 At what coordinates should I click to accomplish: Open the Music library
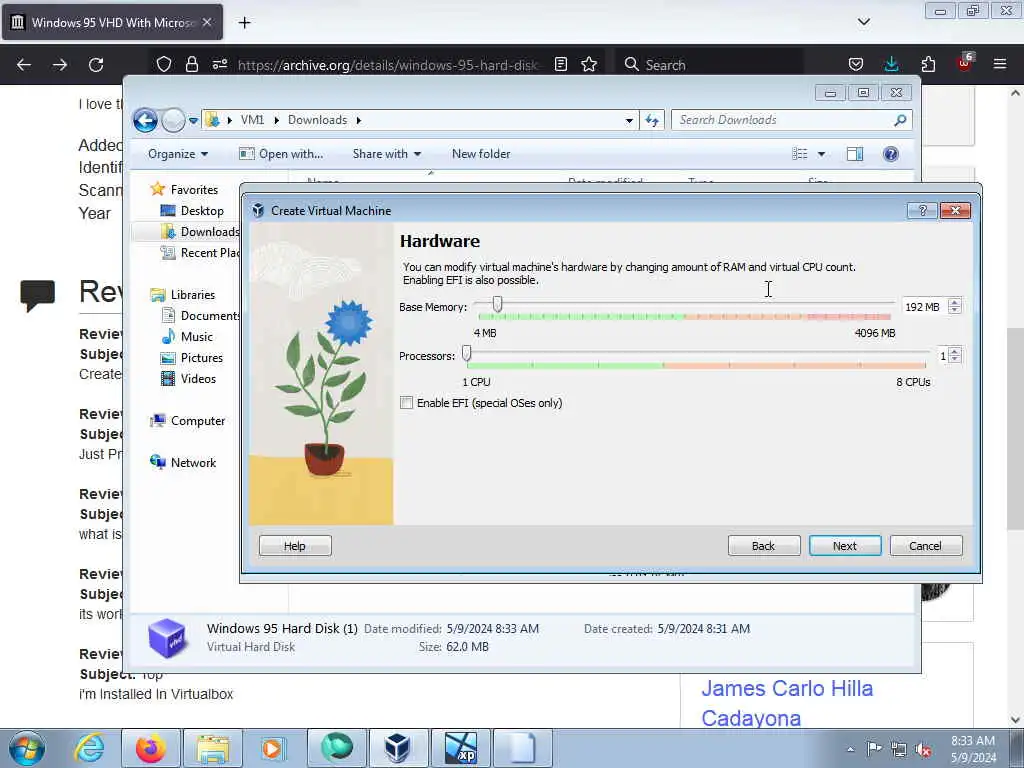196,337
